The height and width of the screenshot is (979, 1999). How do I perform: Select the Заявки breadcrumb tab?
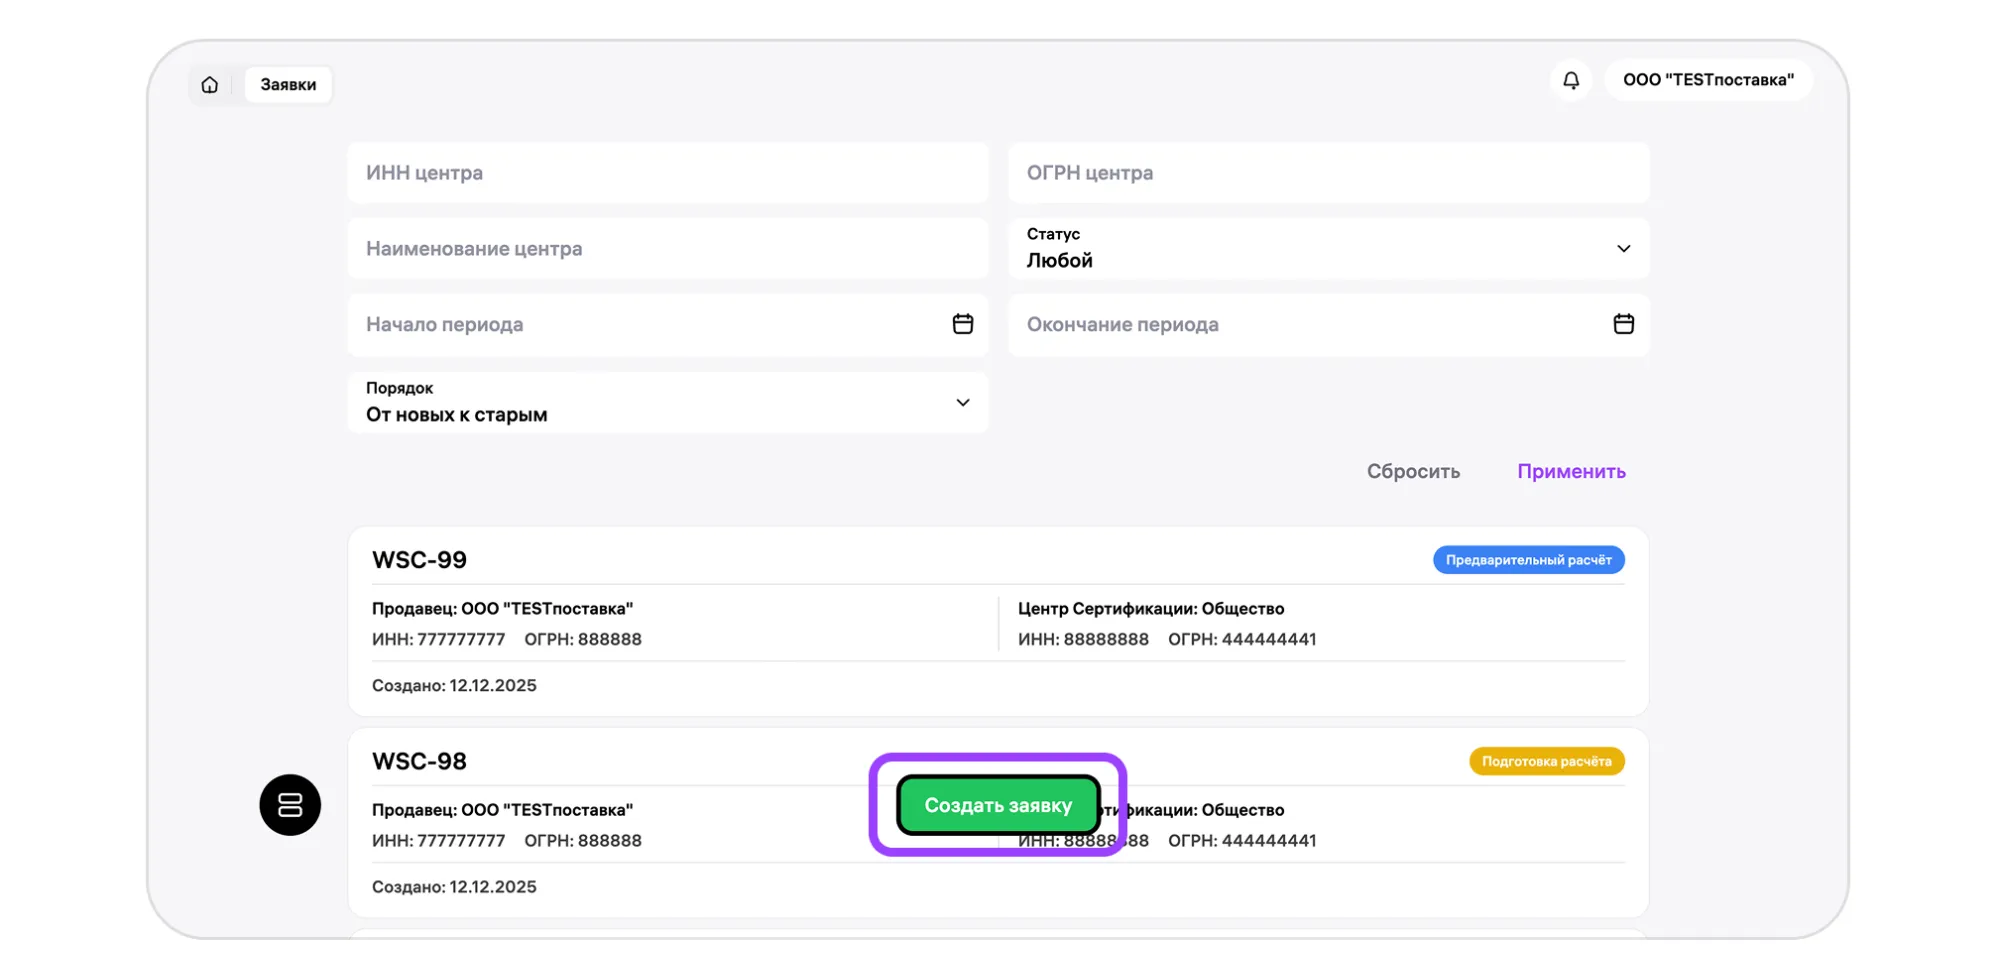[288, 85]
